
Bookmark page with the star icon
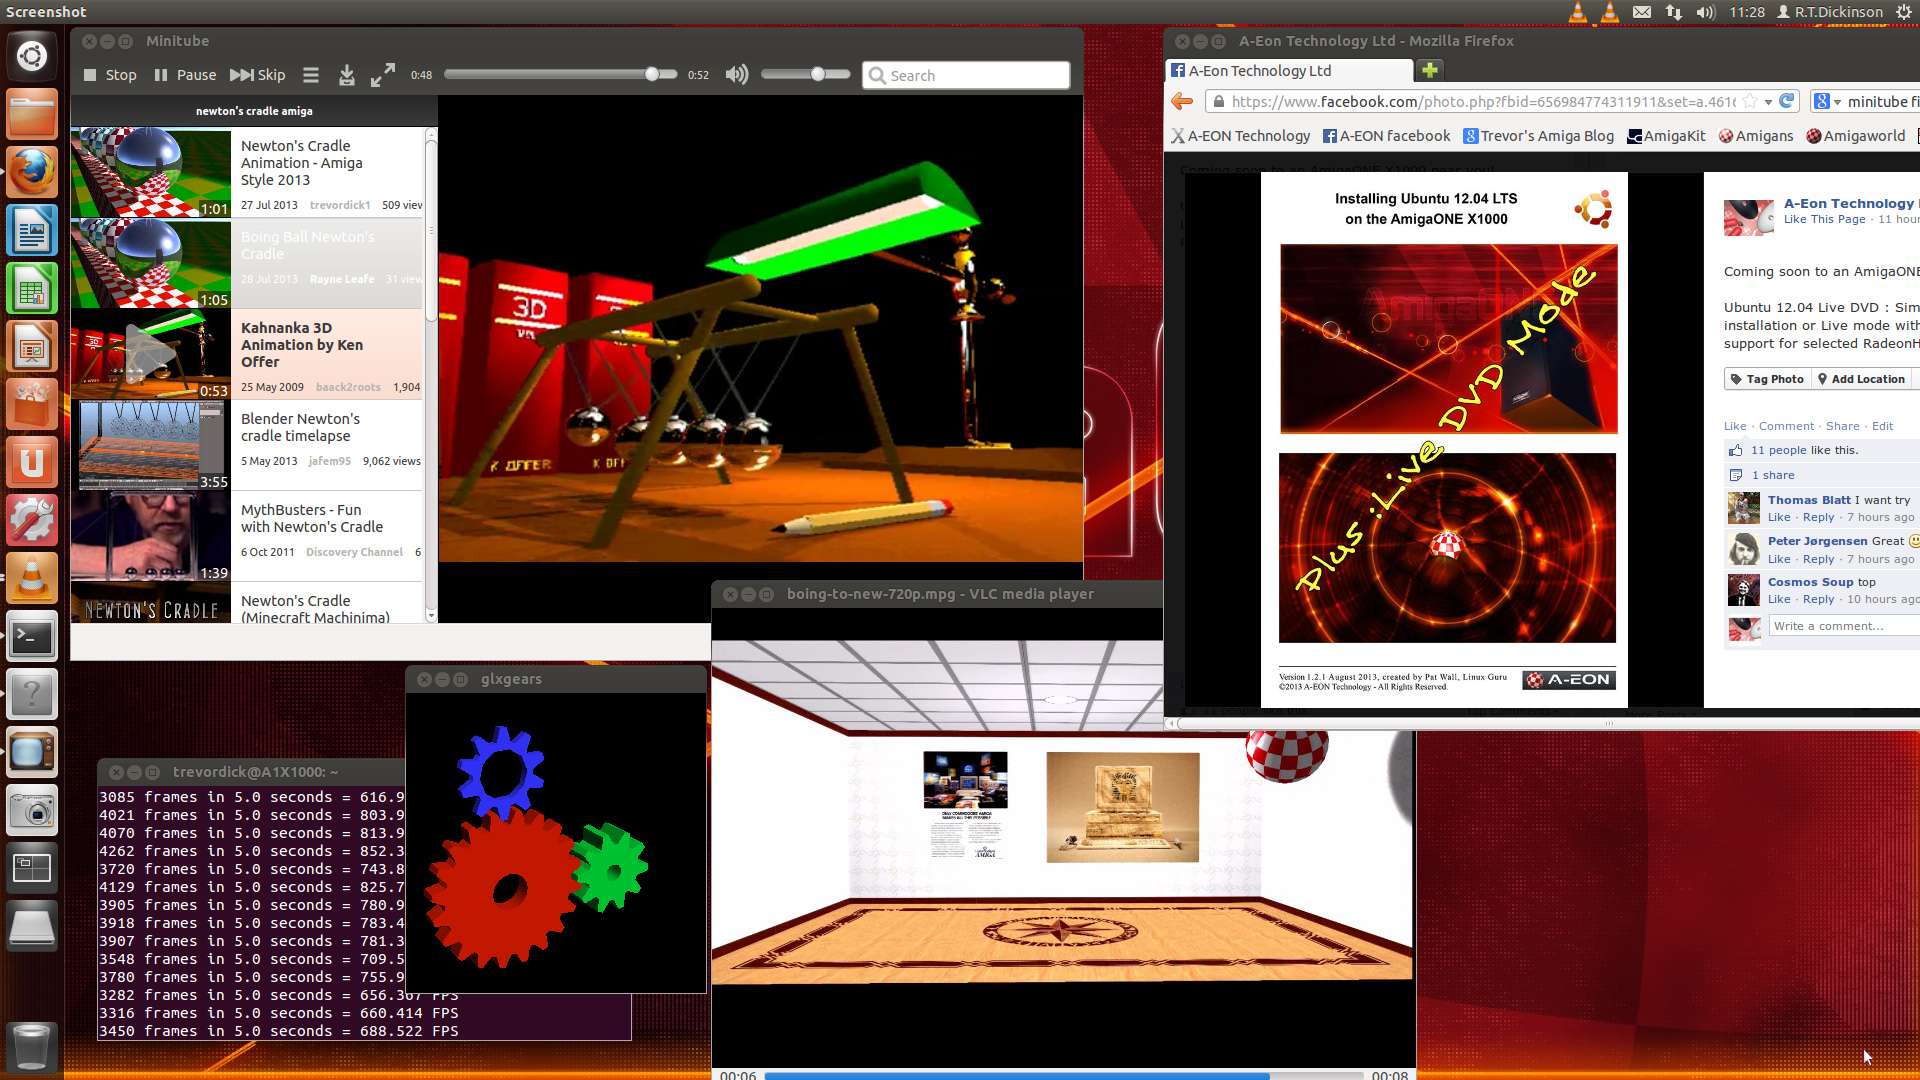tap(1750, 101)
